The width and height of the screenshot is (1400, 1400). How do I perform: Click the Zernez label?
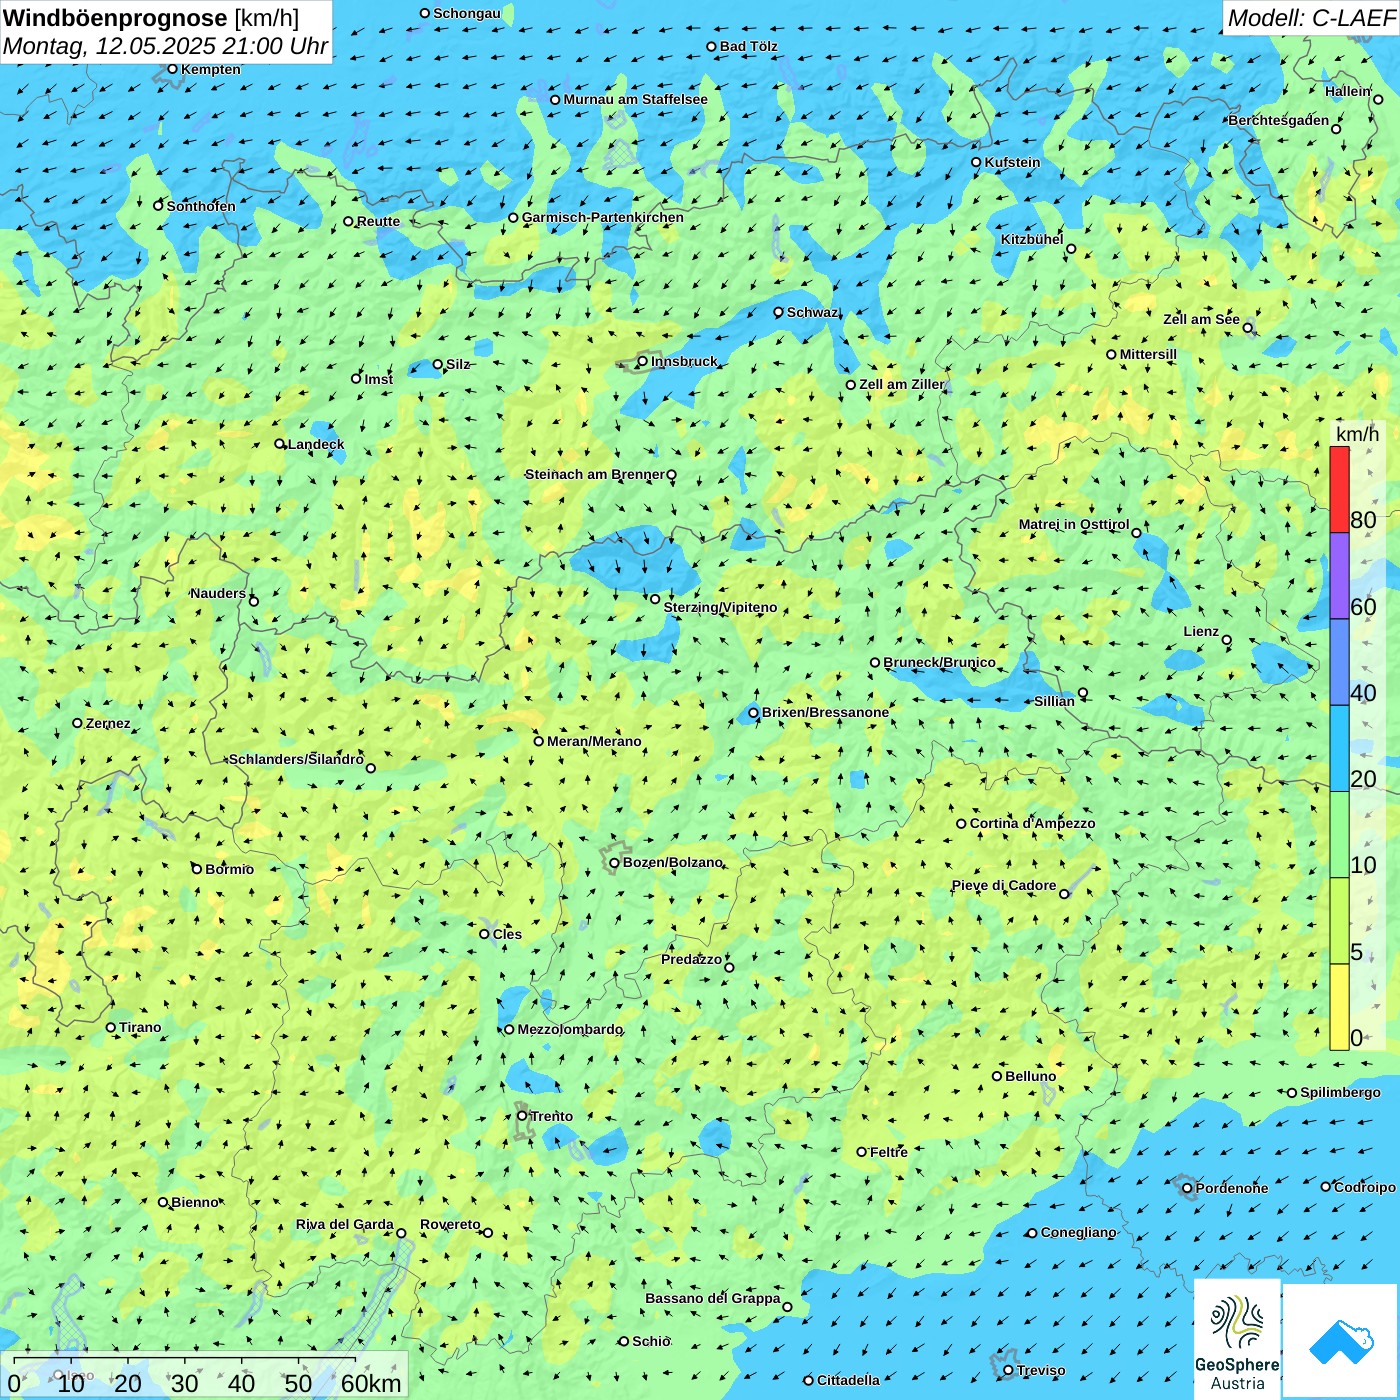[x=108, y=723]
